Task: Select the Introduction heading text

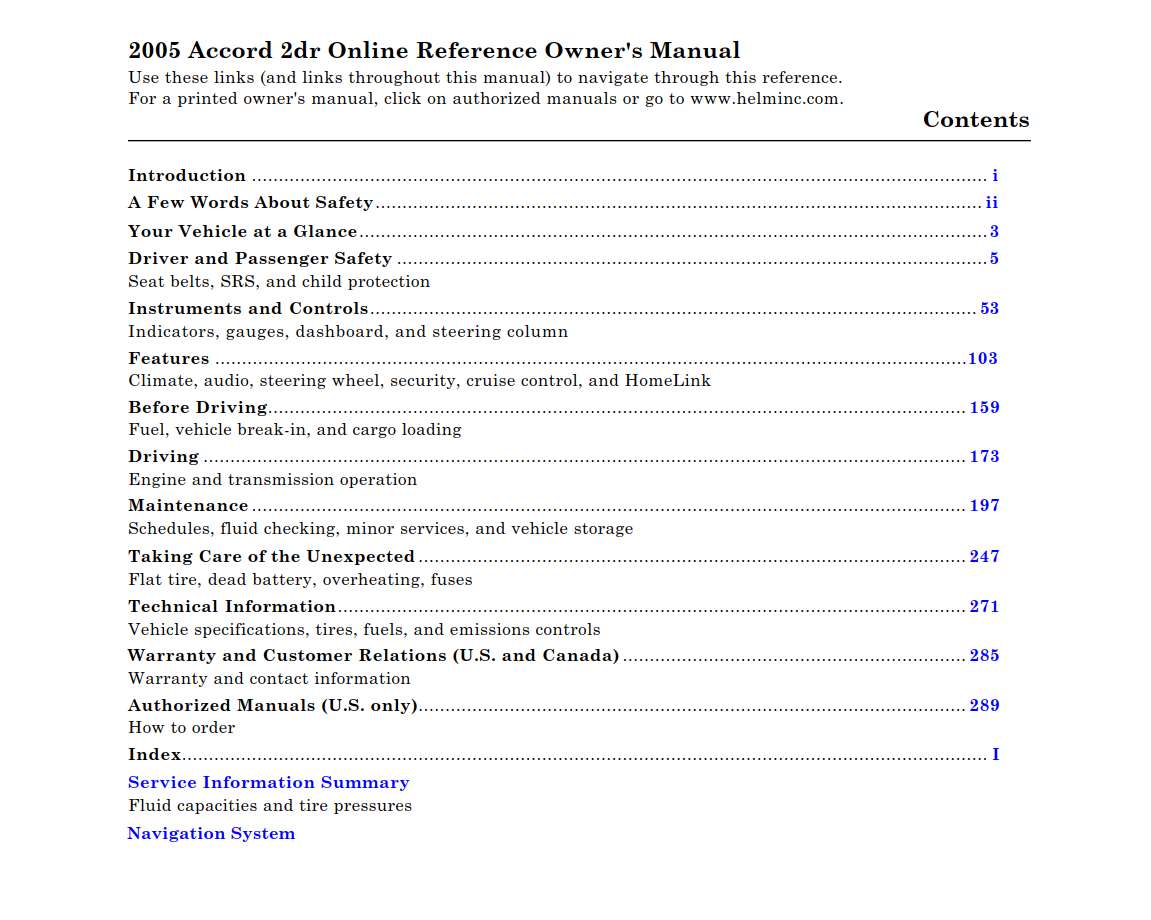Action: (x=187, y=175)
